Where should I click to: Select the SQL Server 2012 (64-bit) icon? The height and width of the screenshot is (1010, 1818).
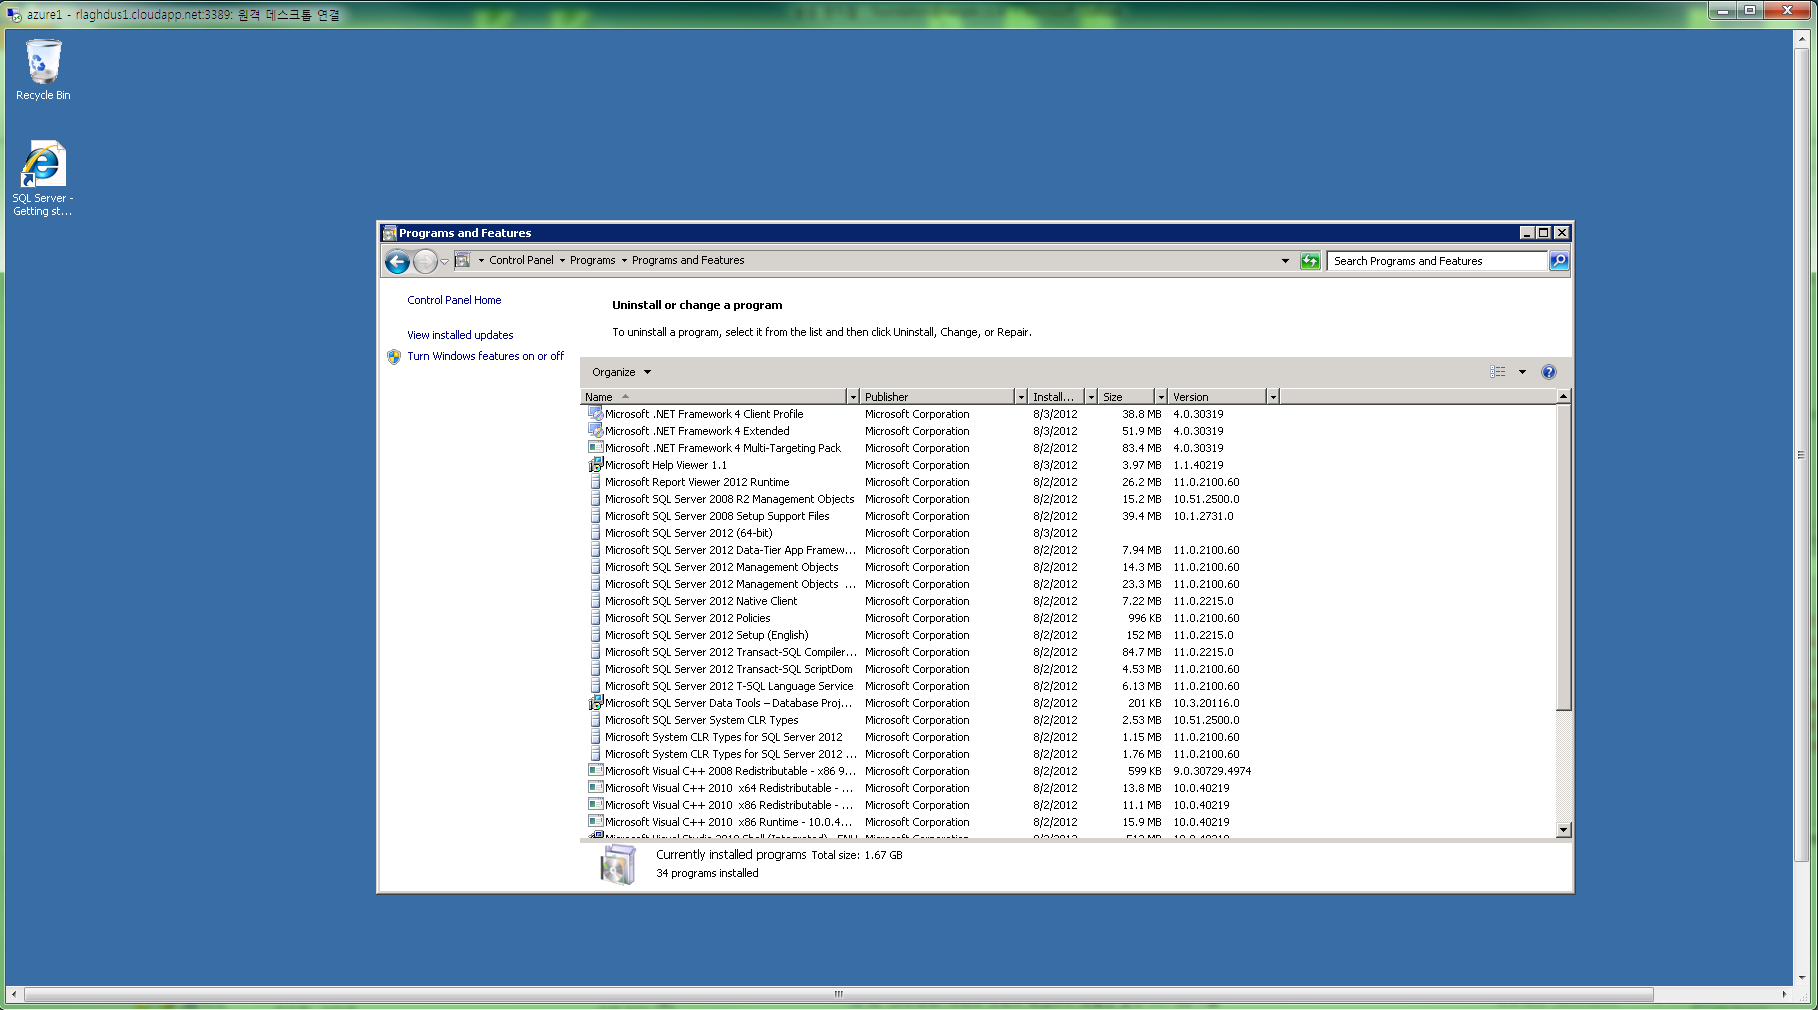pos(595,533)
